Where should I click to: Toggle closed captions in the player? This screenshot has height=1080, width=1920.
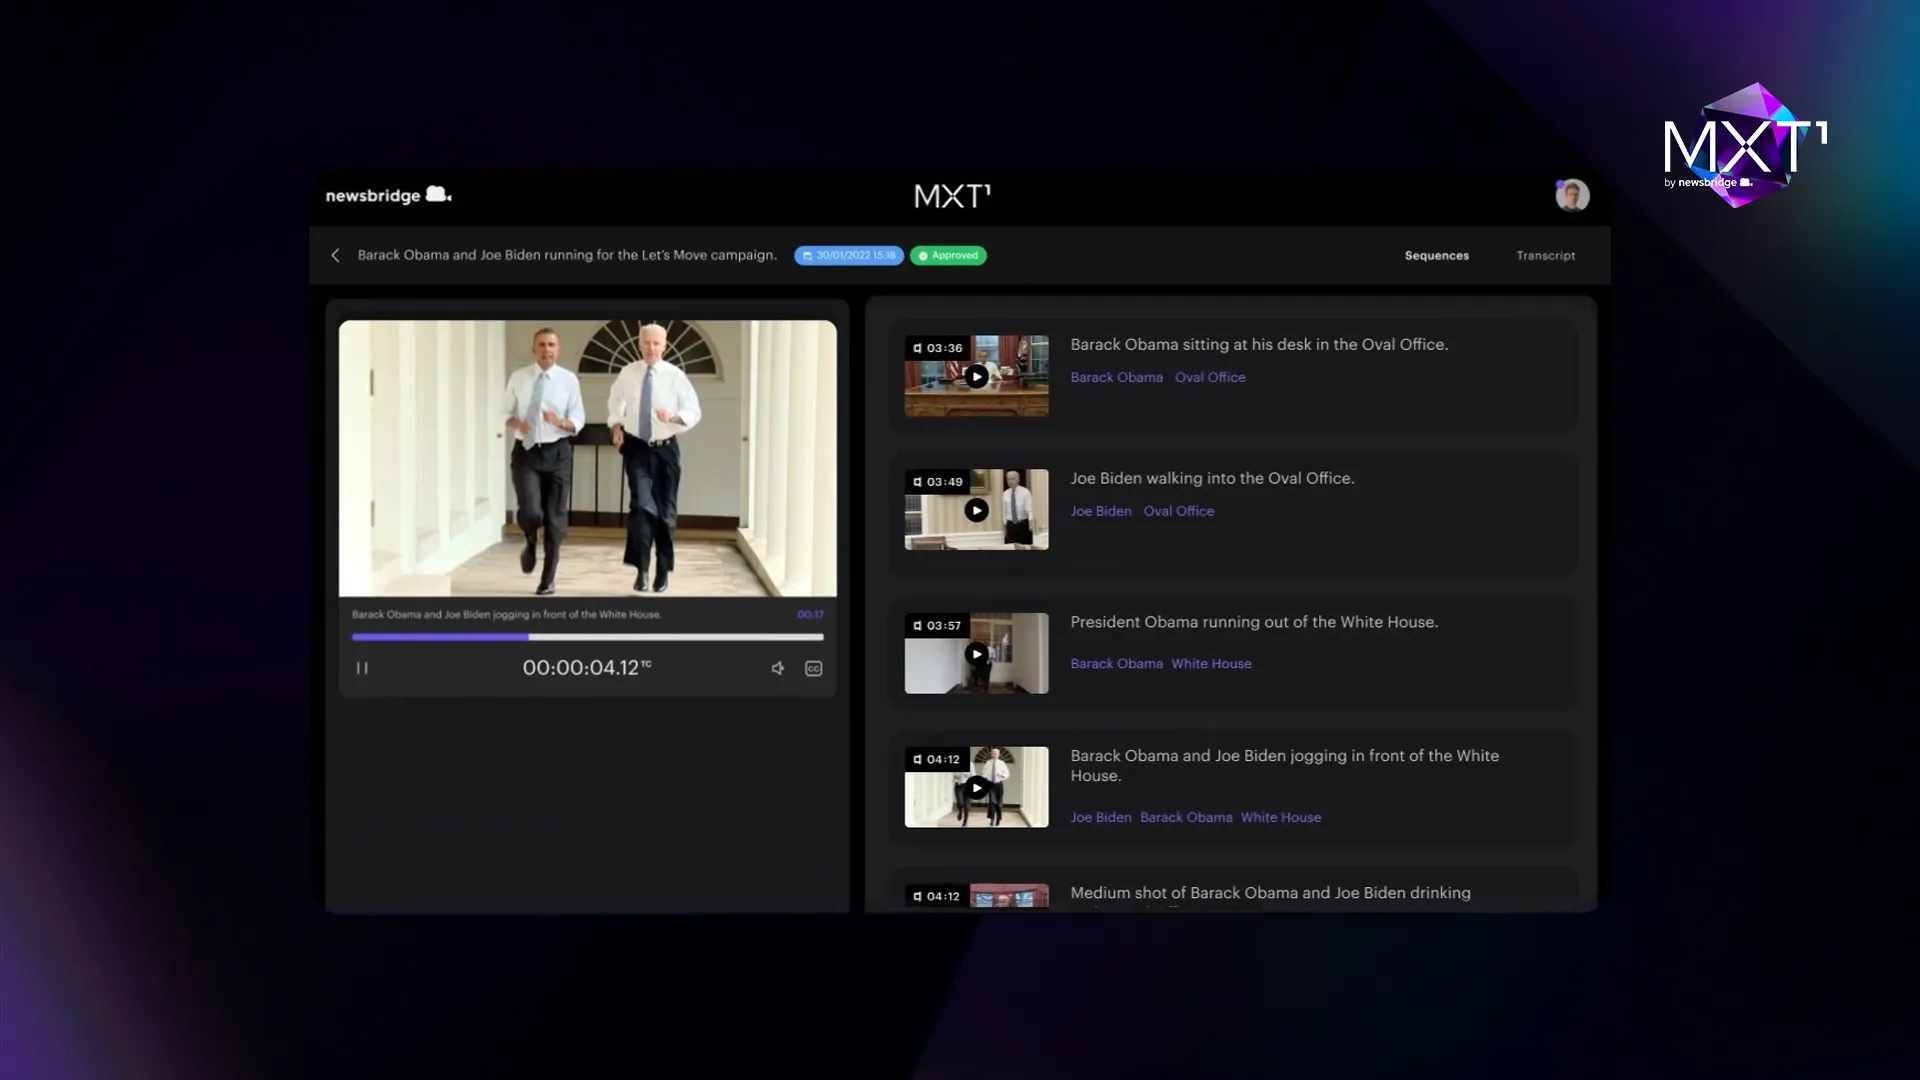point(814,668)
